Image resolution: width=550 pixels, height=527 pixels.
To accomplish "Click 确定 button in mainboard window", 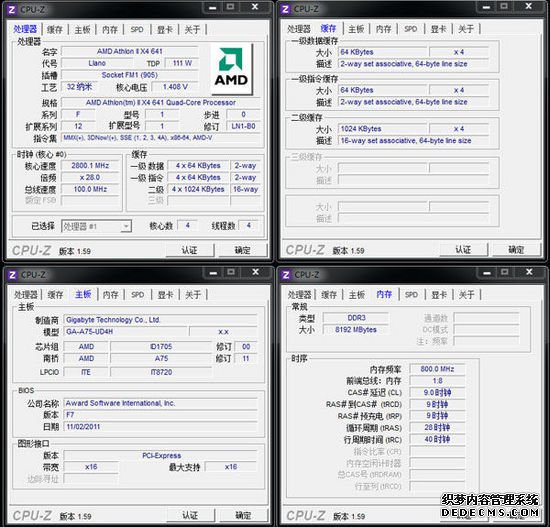I will click(243, 515).
